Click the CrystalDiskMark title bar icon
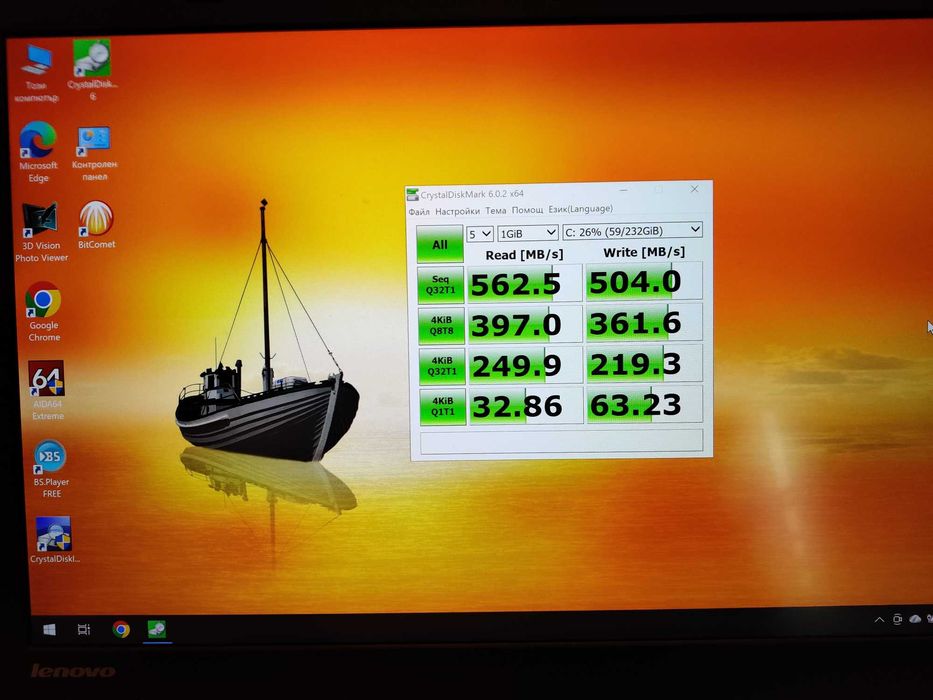The height and width of the screenshot is (700, 933). (412, 194)
